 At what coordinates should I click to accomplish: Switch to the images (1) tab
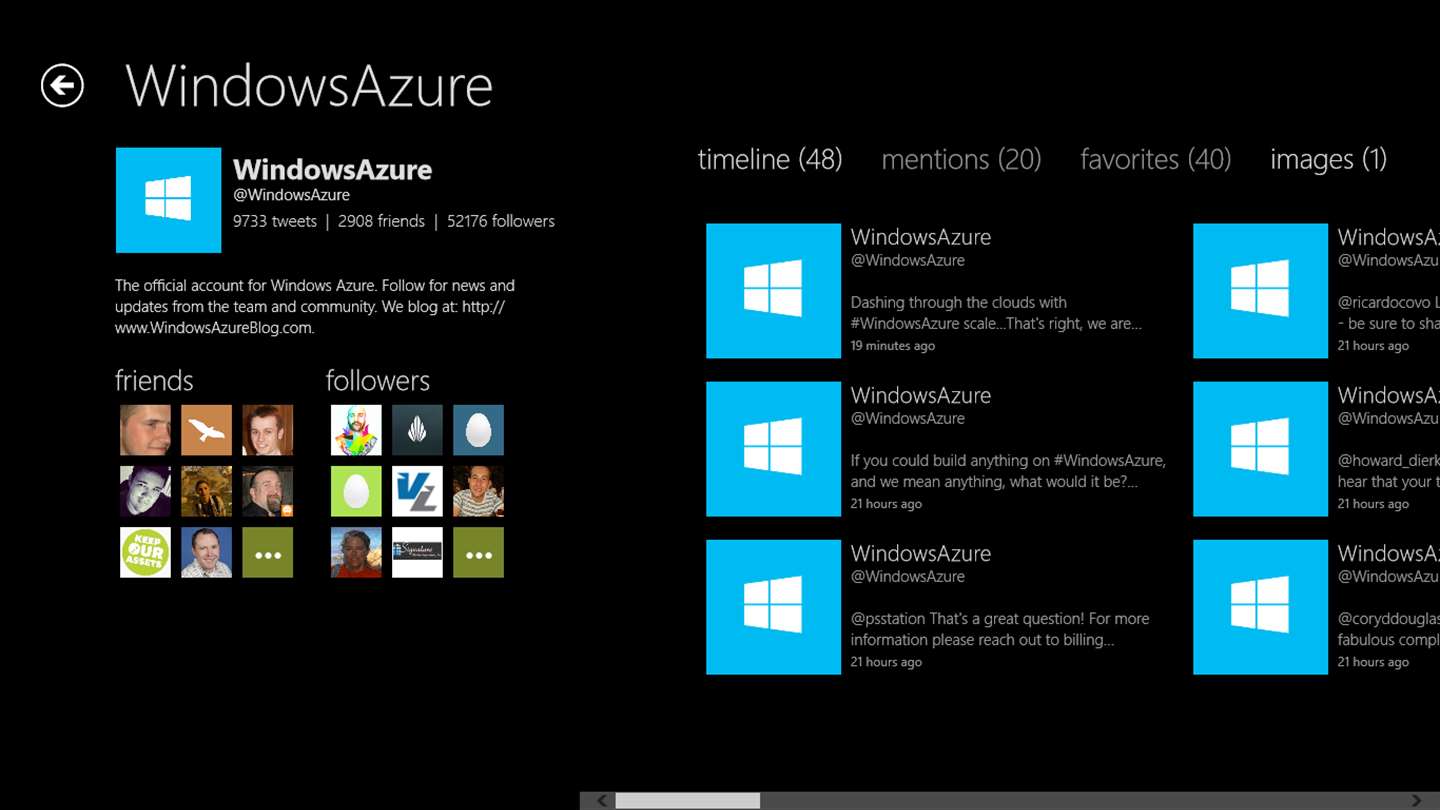coord(1328,159)
